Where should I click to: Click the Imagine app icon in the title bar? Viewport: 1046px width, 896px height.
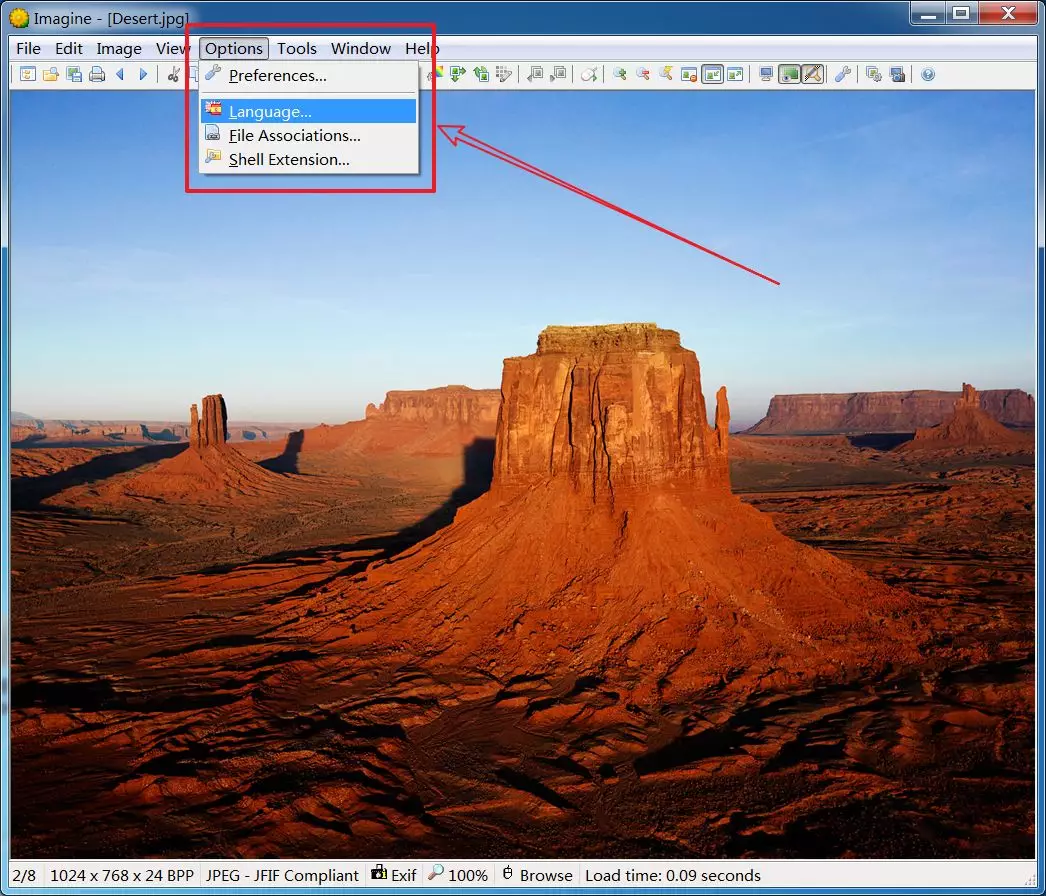19,18
